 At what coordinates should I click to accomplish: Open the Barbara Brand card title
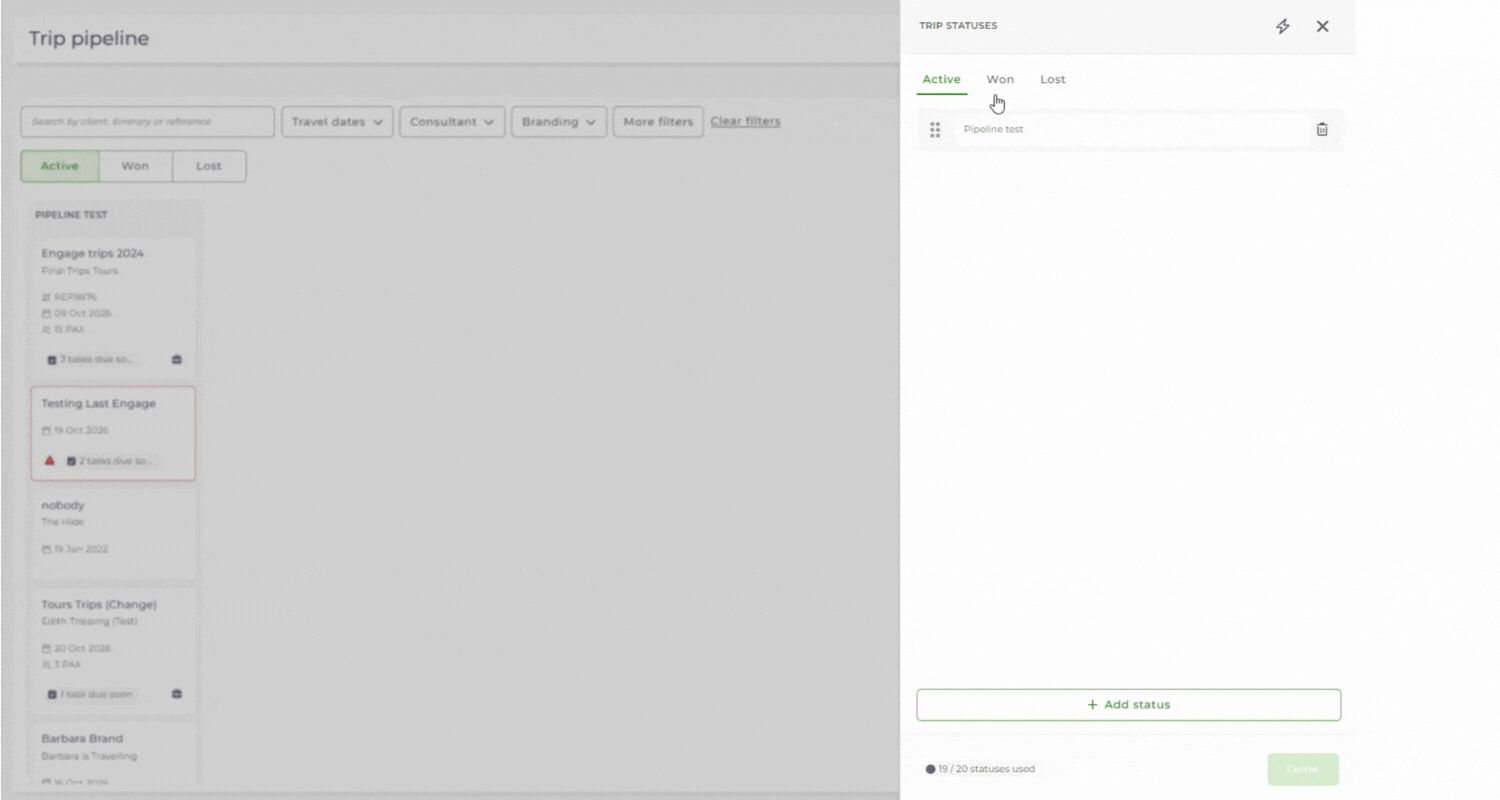(x=82, y=738)
